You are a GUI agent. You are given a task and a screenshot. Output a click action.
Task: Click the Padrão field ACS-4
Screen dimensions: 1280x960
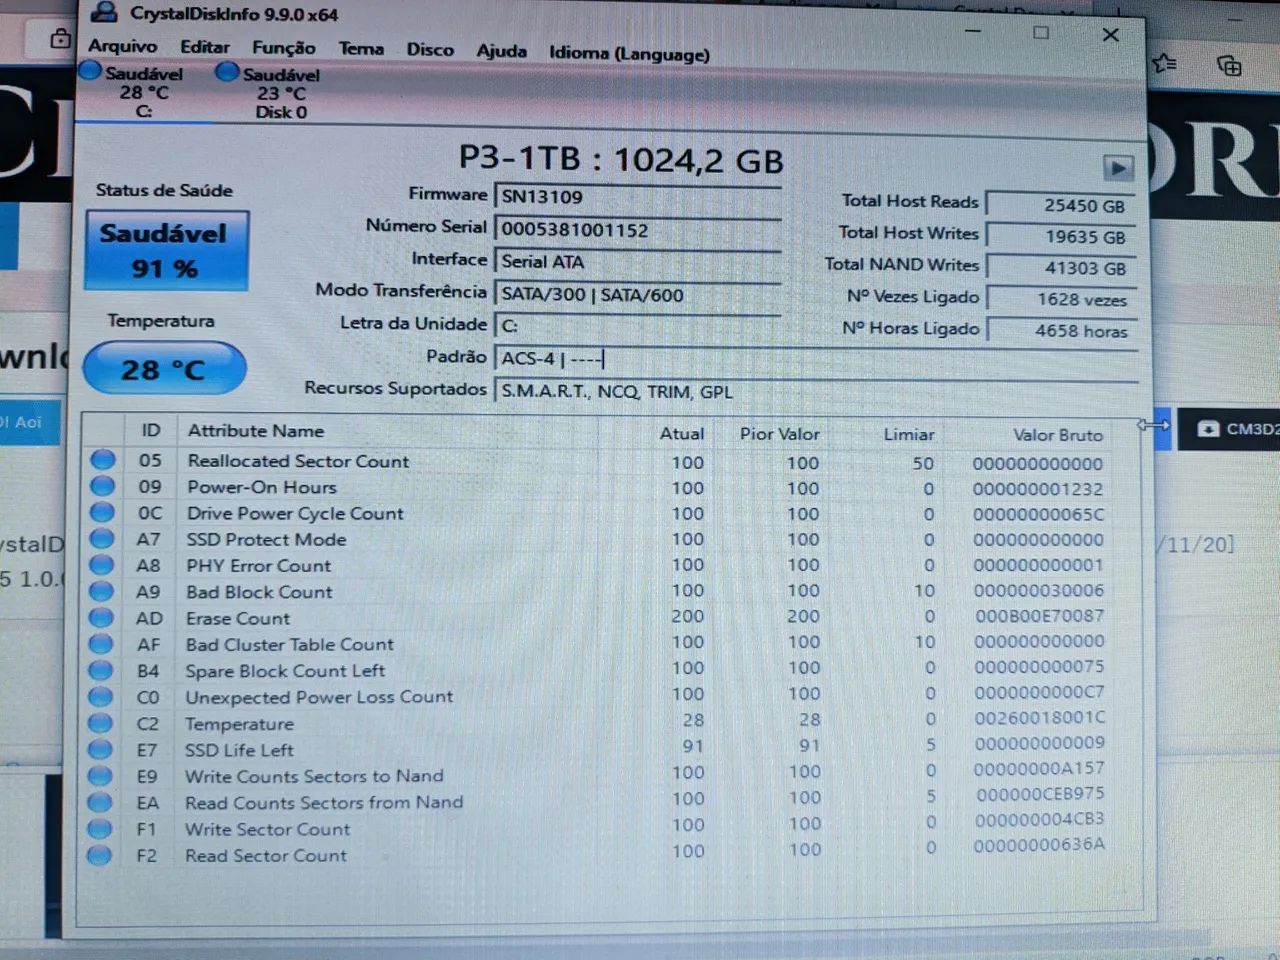816,359
